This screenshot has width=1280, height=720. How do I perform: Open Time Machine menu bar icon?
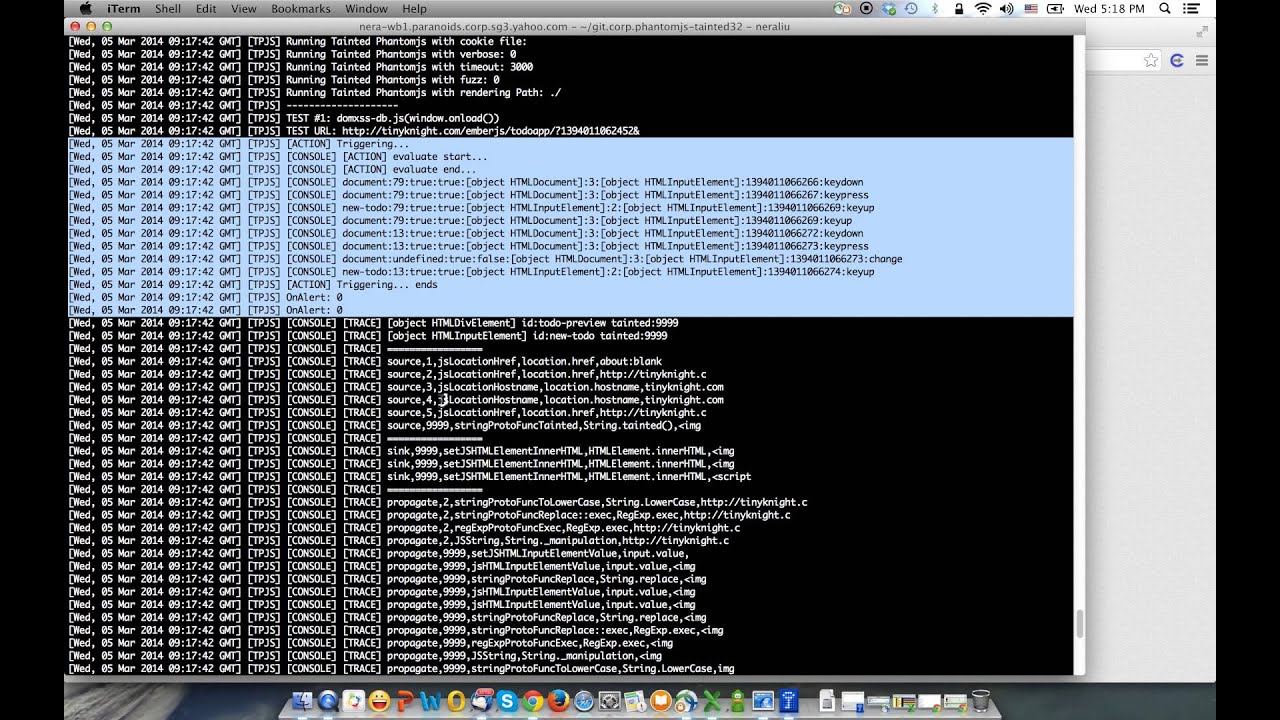911,8
